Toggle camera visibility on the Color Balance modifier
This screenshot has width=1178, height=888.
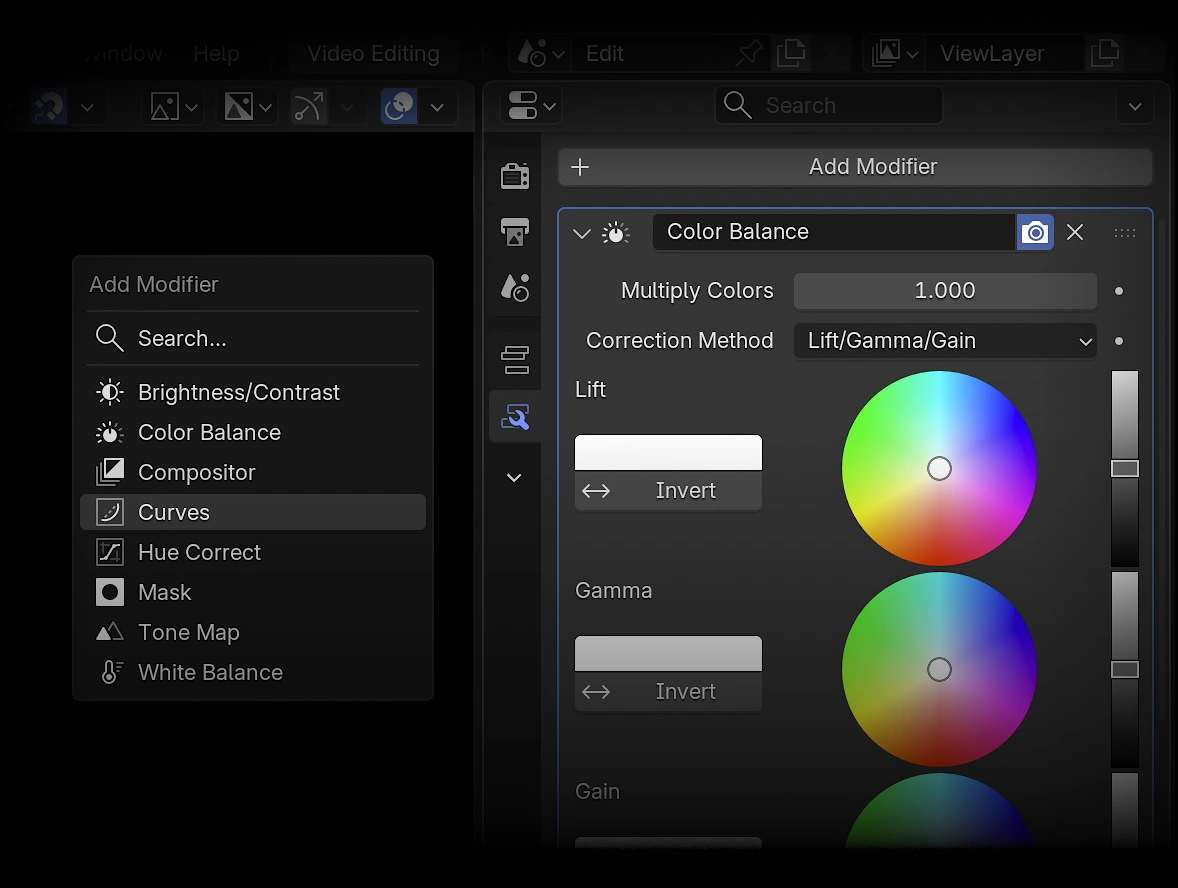1035,232
